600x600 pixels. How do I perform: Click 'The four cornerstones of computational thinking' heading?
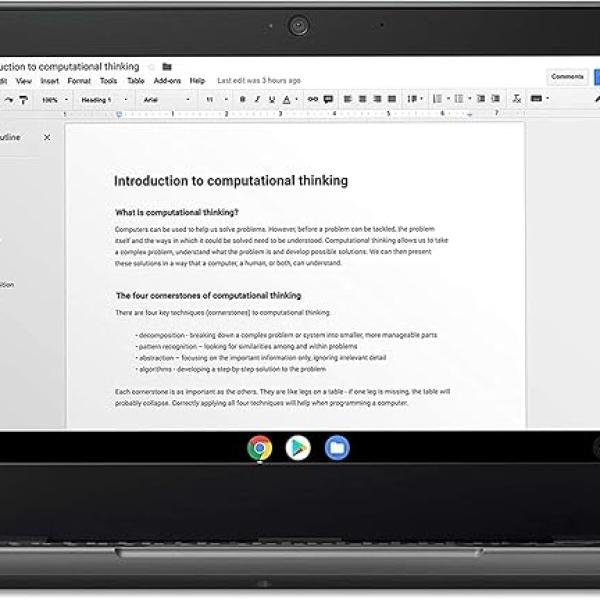tap(209, 295)
